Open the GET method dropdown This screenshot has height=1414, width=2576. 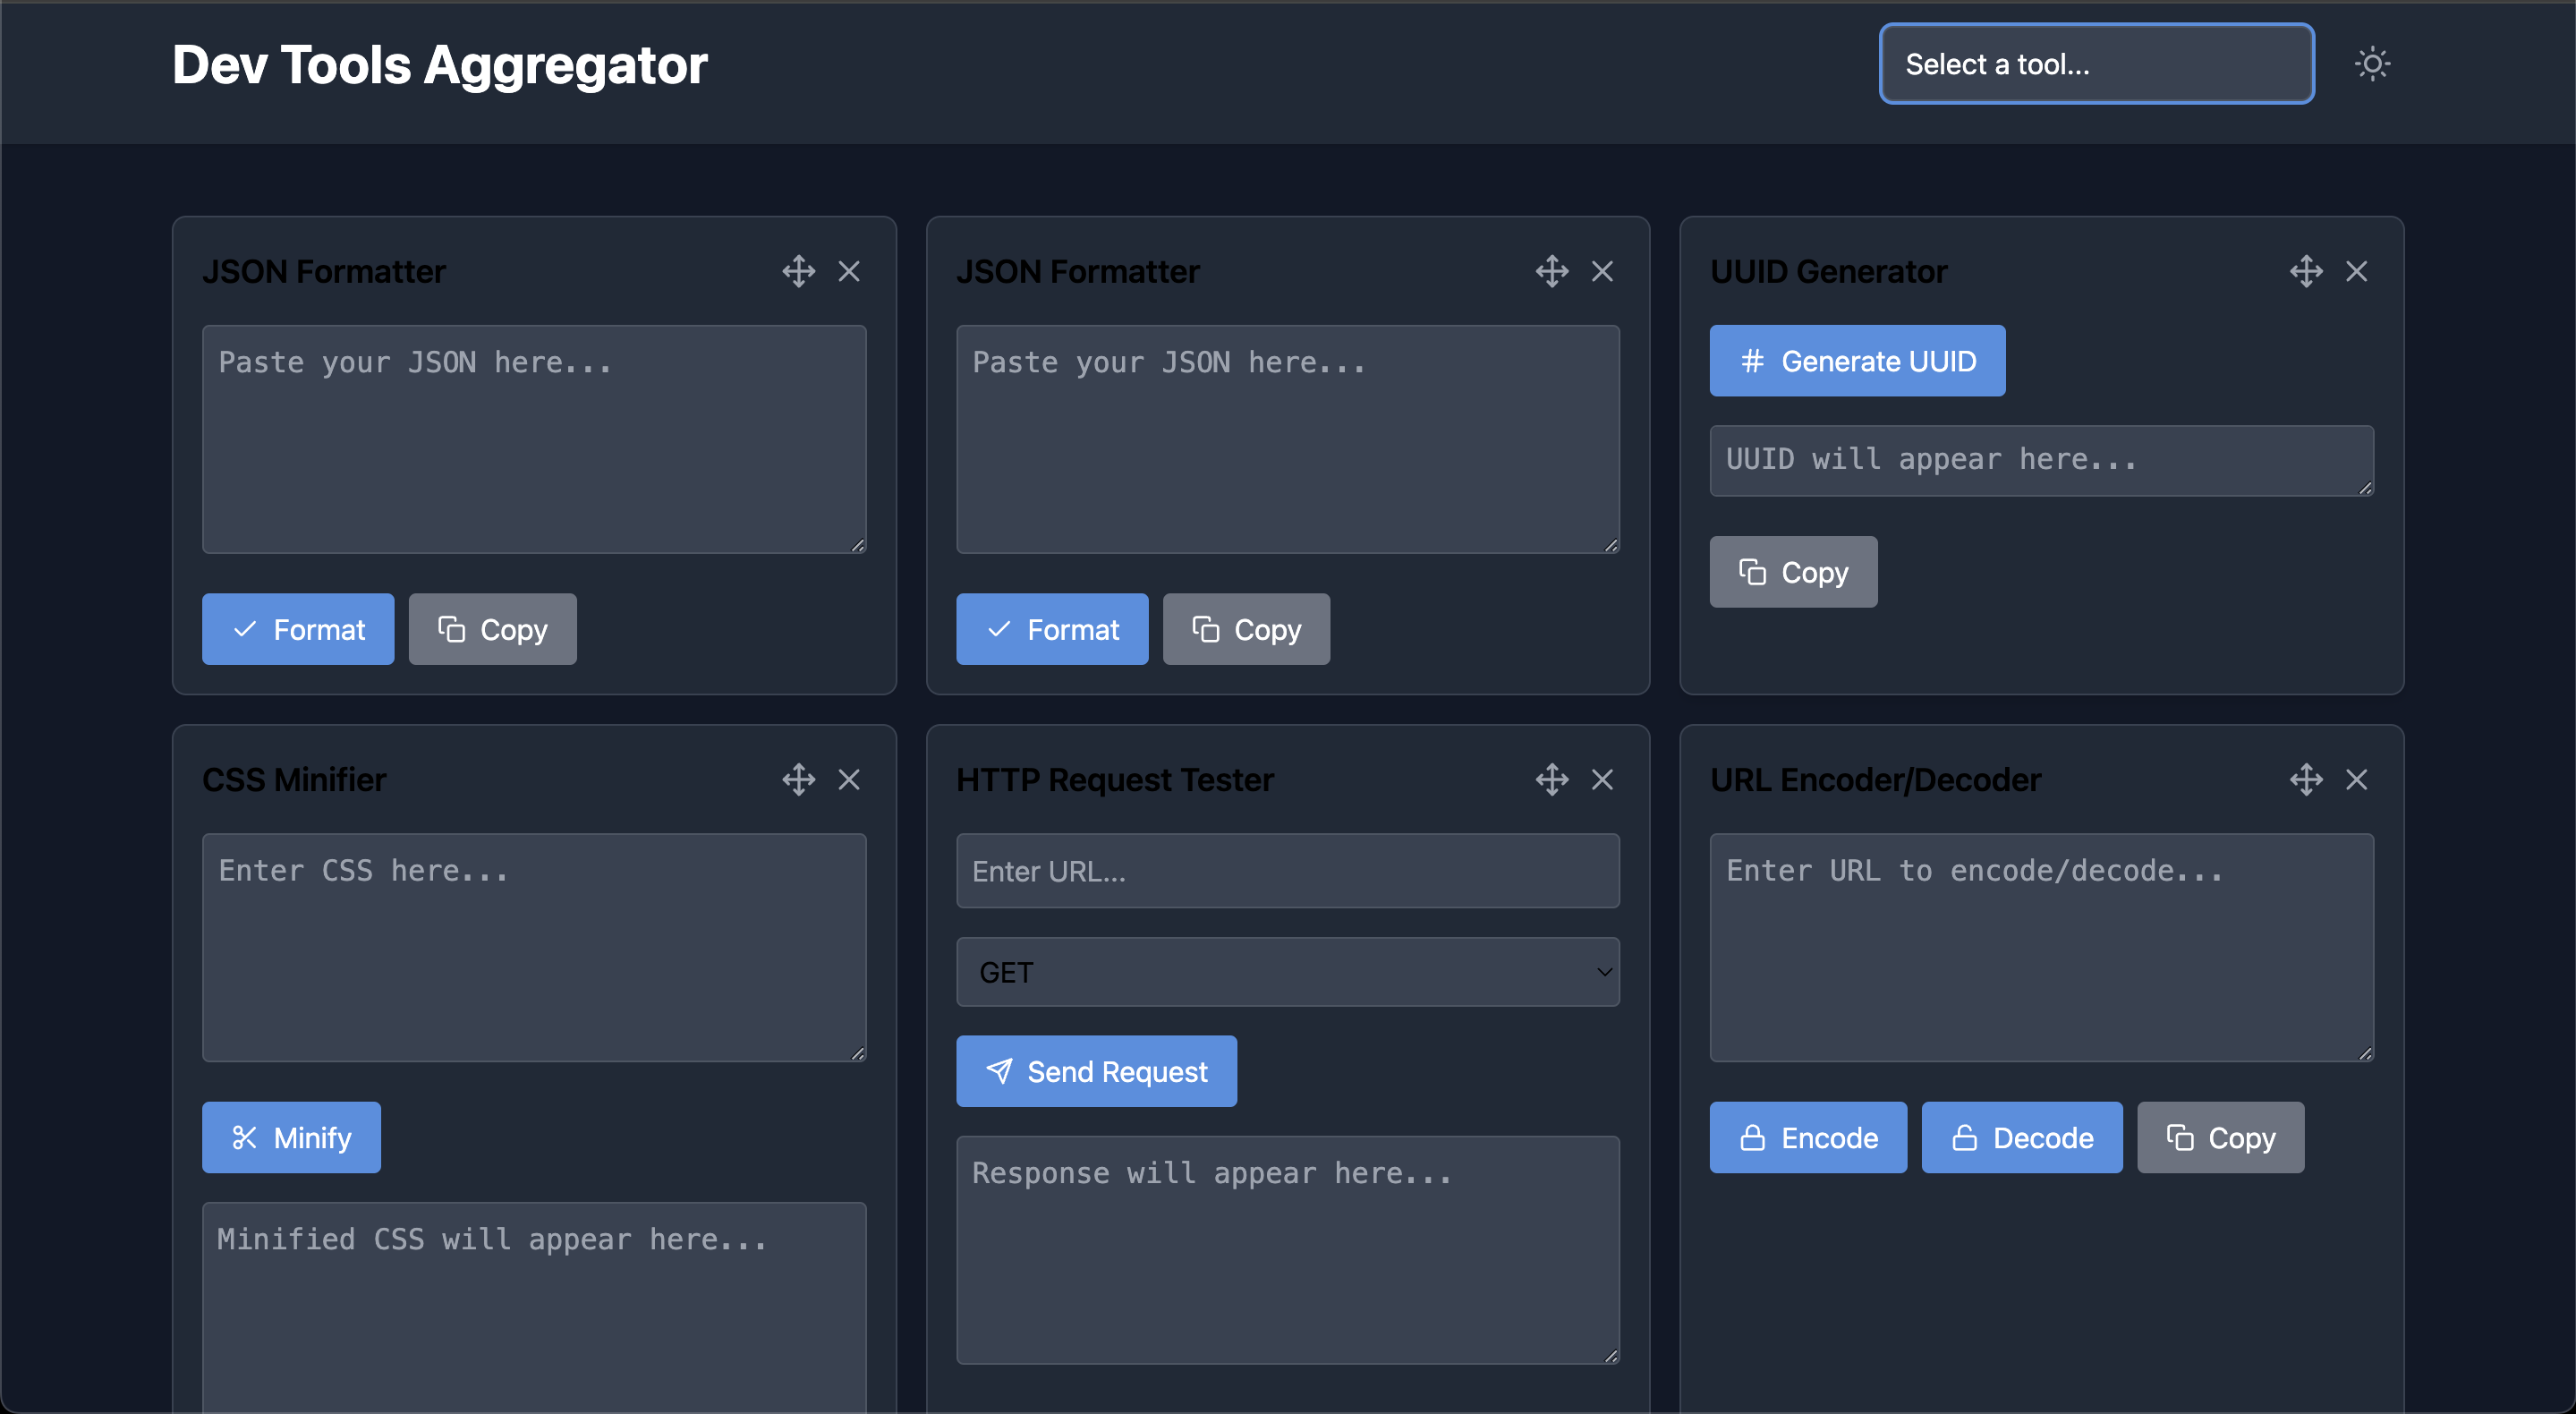coord(1287,971)
